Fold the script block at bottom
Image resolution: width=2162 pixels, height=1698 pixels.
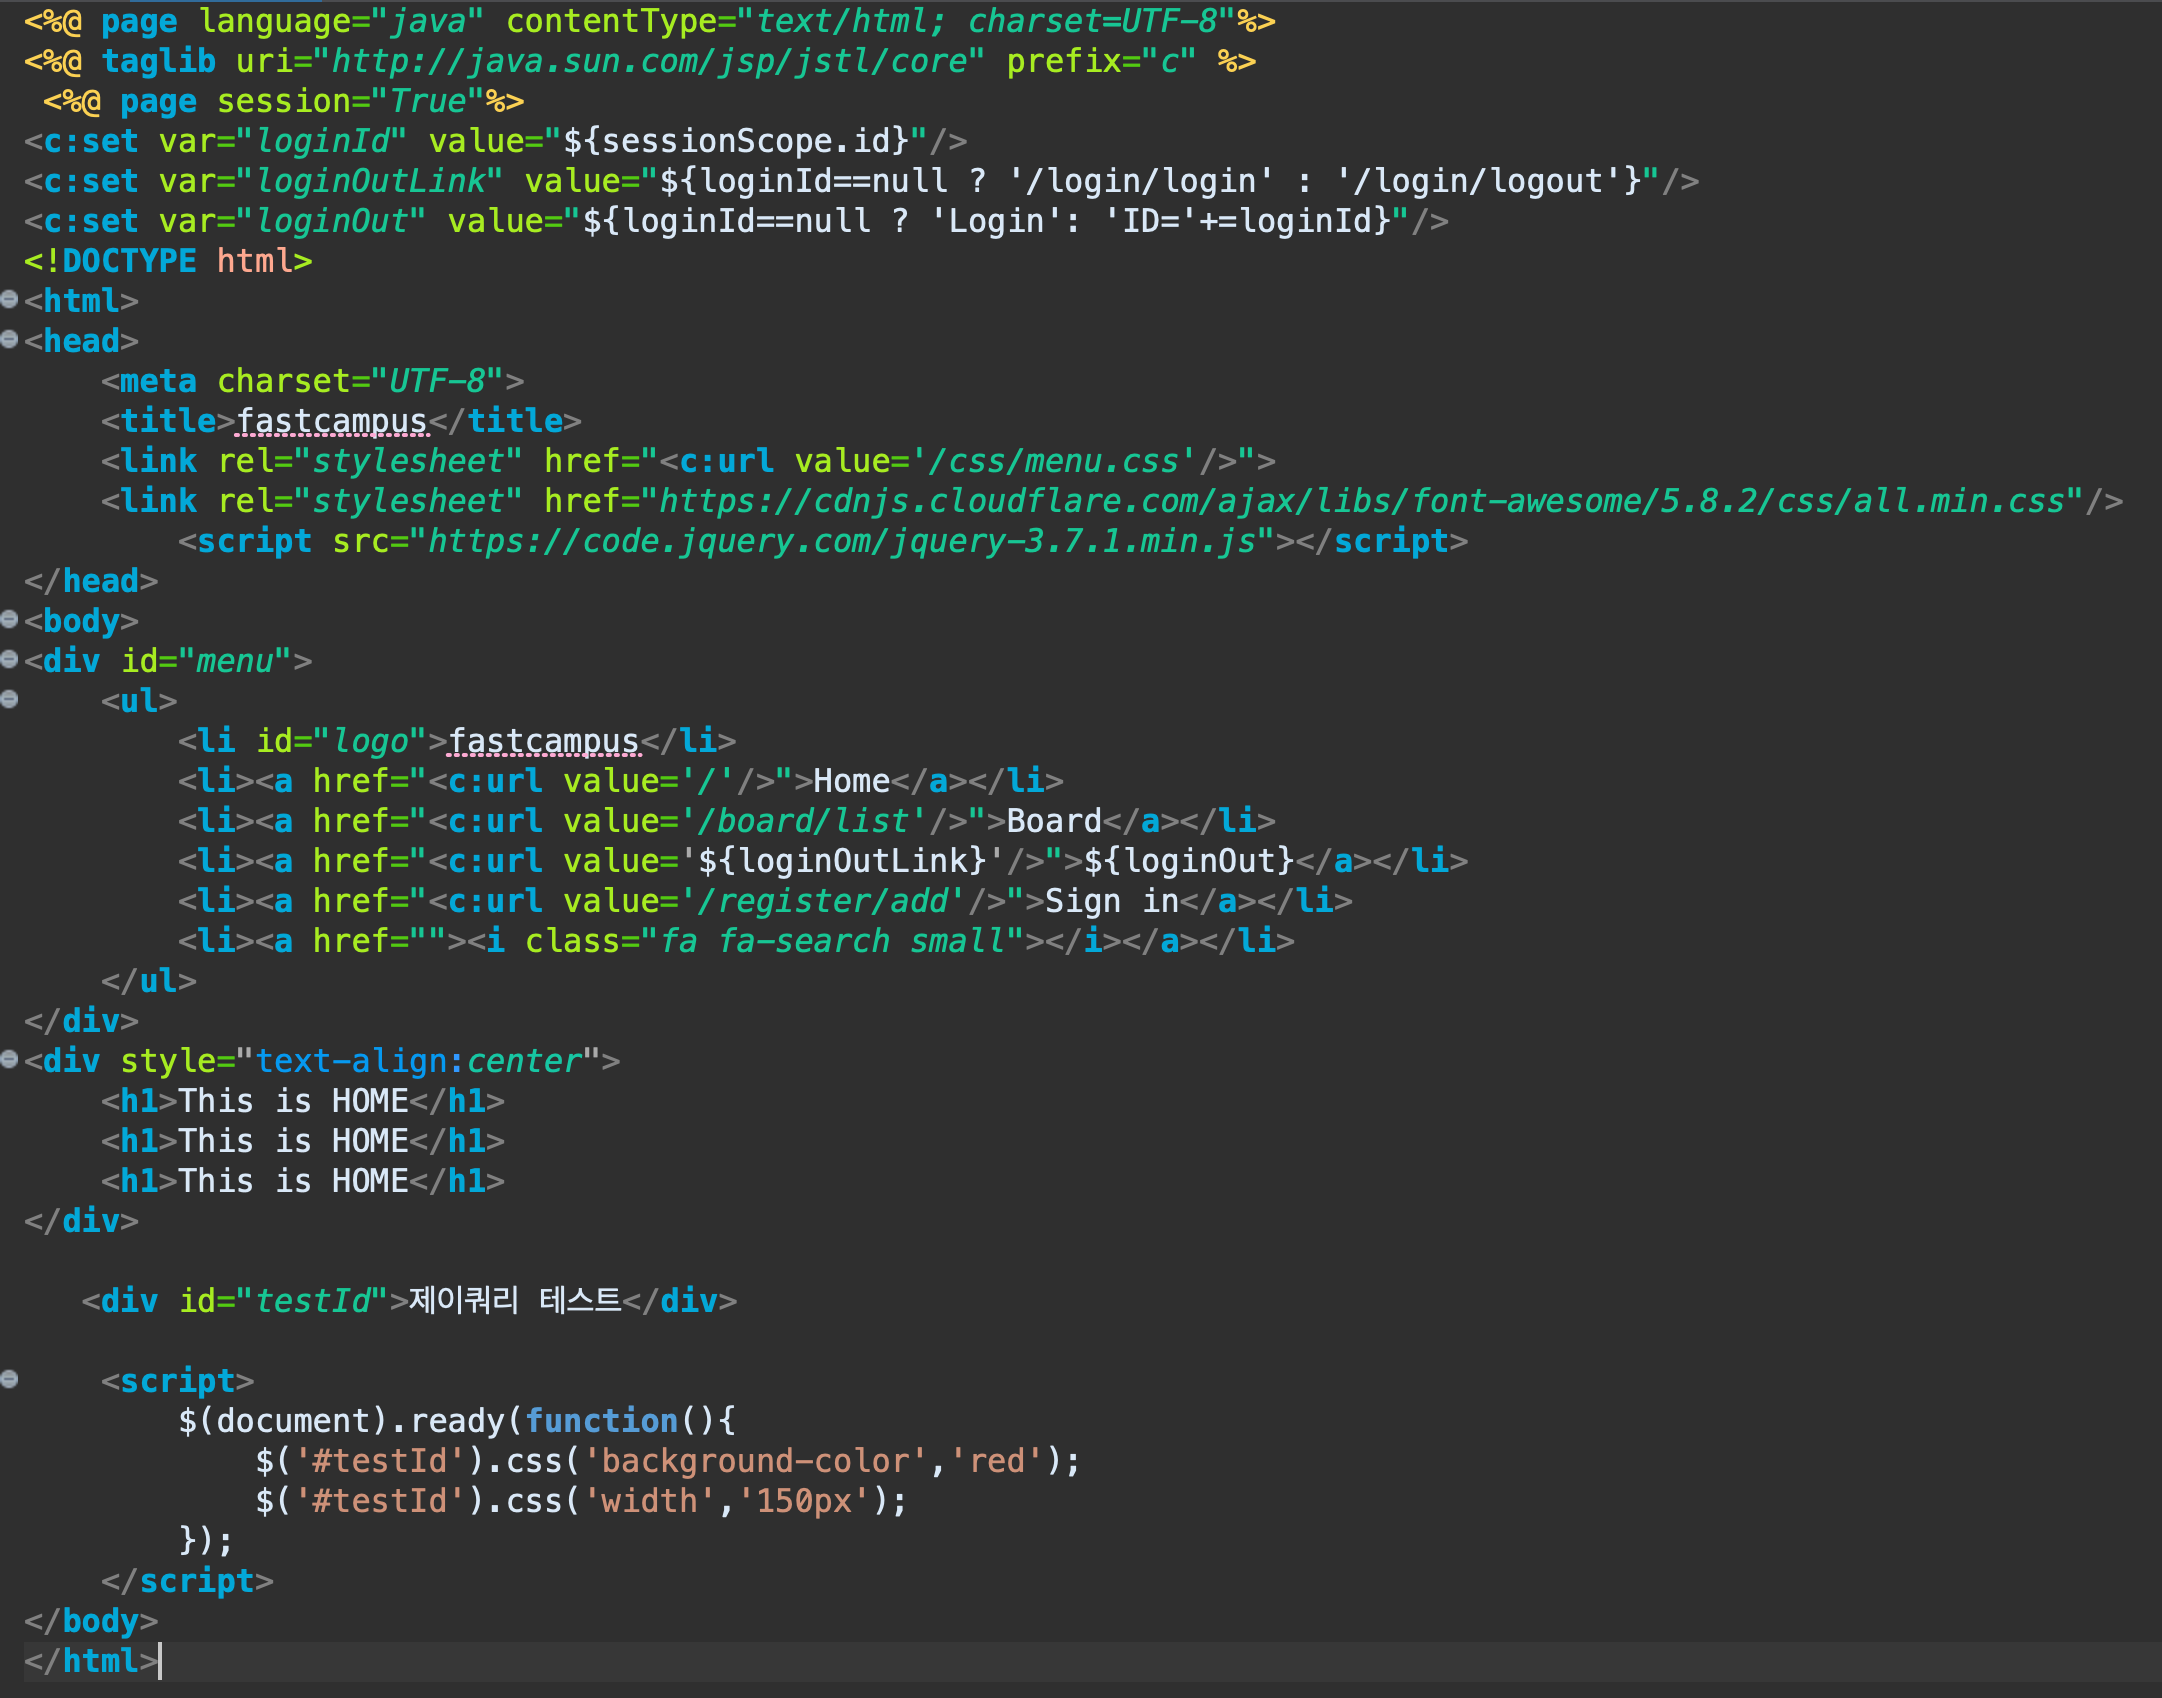[x=9, y=1379]
